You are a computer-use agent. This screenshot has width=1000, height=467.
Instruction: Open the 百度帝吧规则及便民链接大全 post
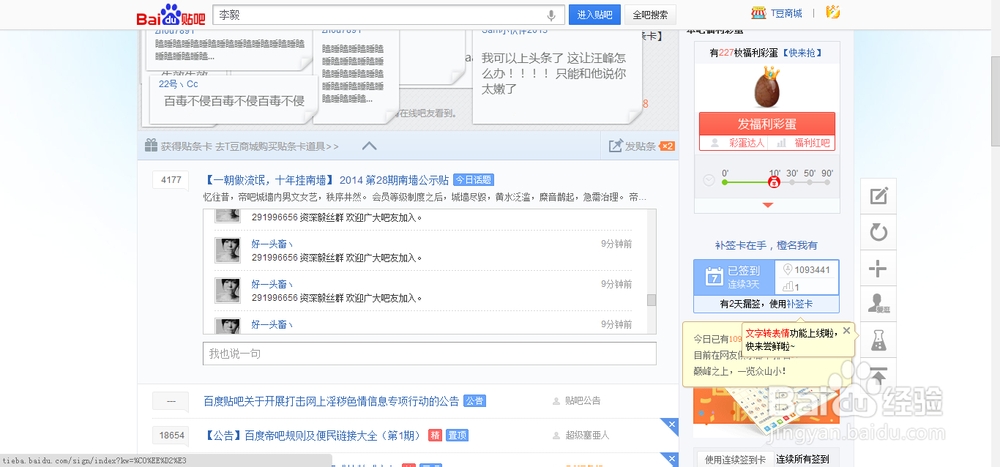click(x=312, y=436)
